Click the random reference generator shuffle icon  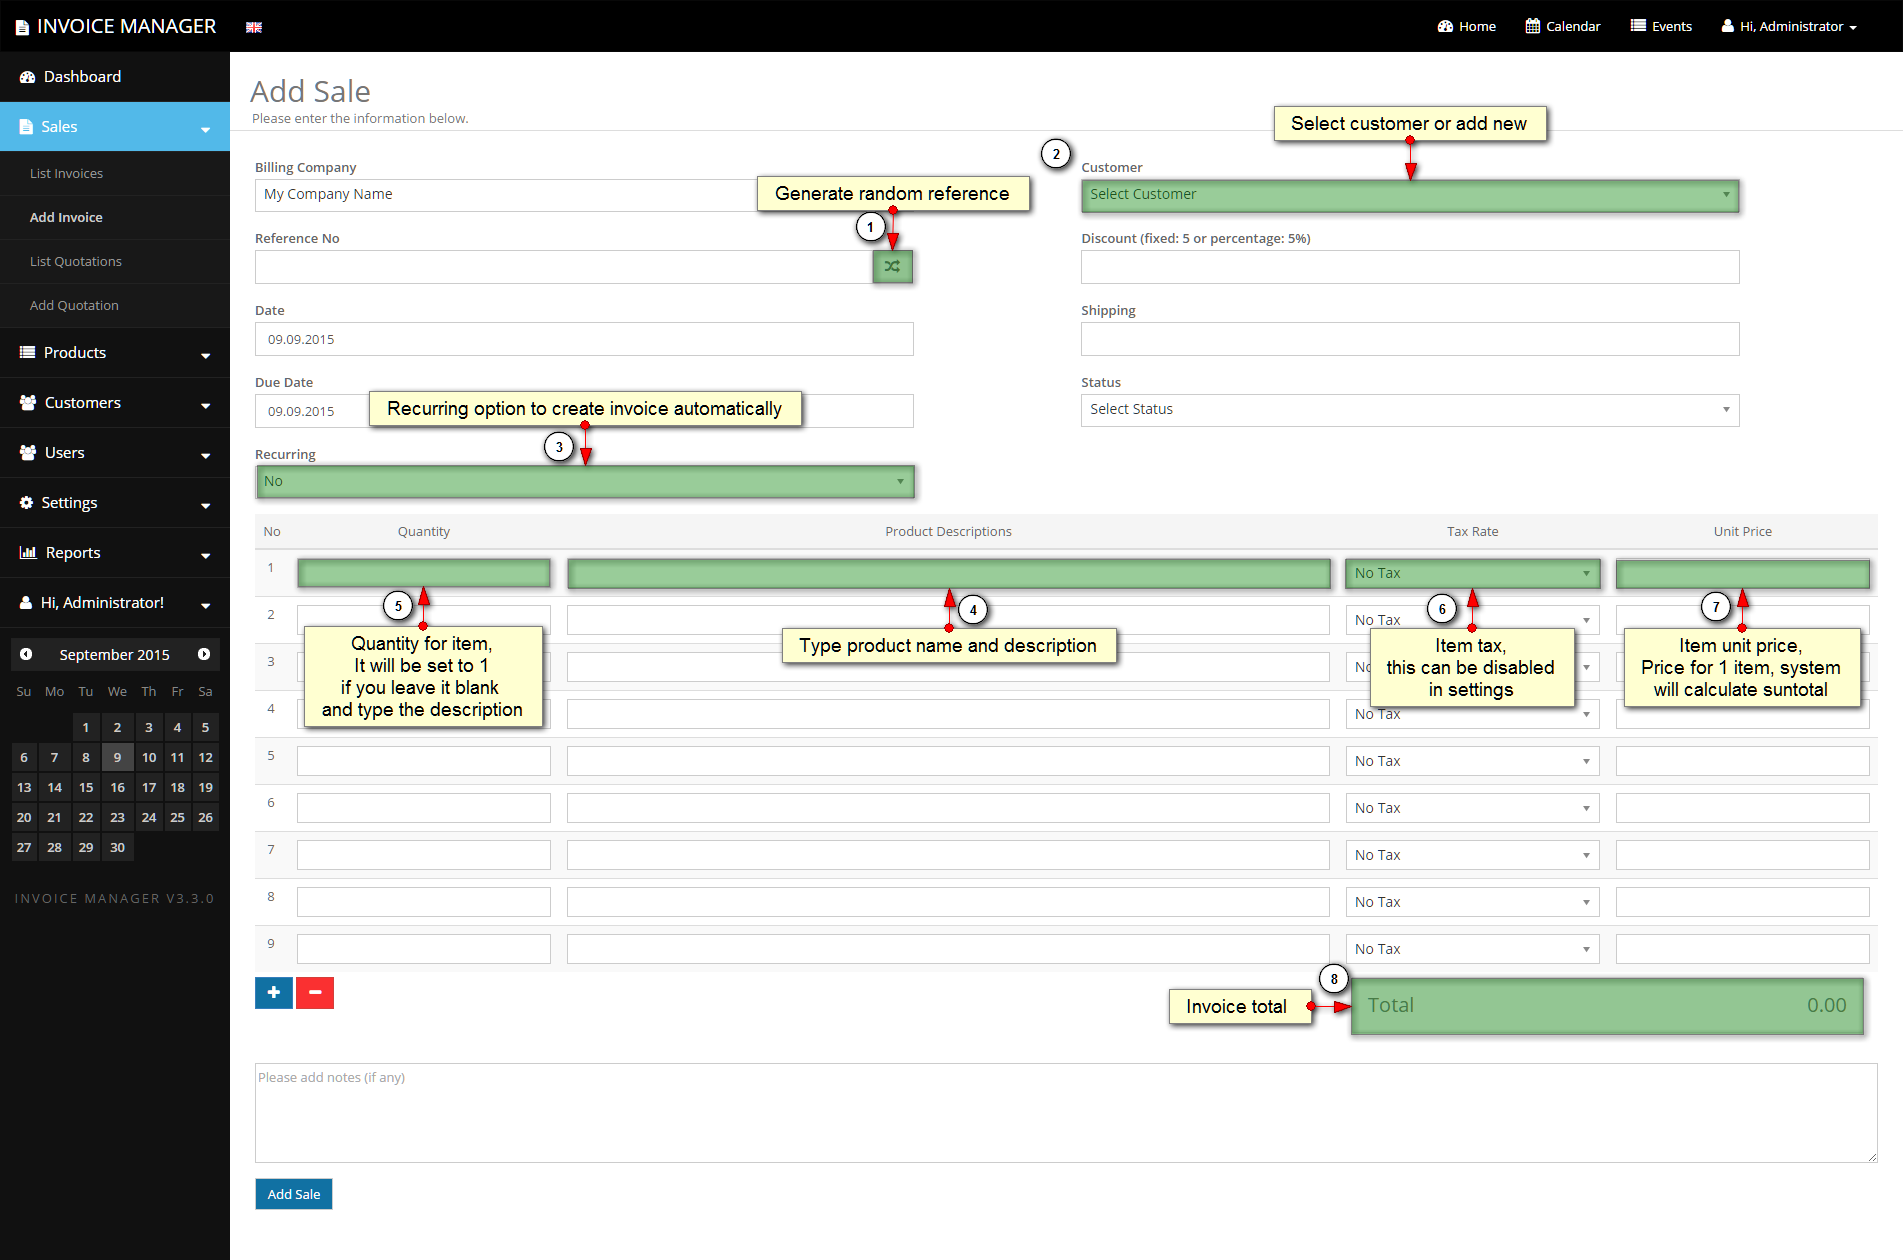coord(892,267)
